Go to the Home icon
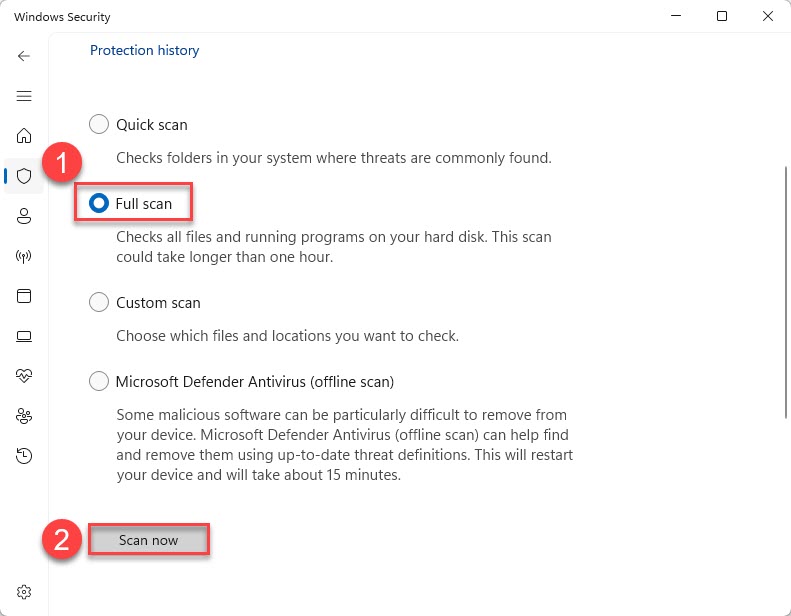The width and height of the screenshot is (791, 616). [x=24, y=136]
